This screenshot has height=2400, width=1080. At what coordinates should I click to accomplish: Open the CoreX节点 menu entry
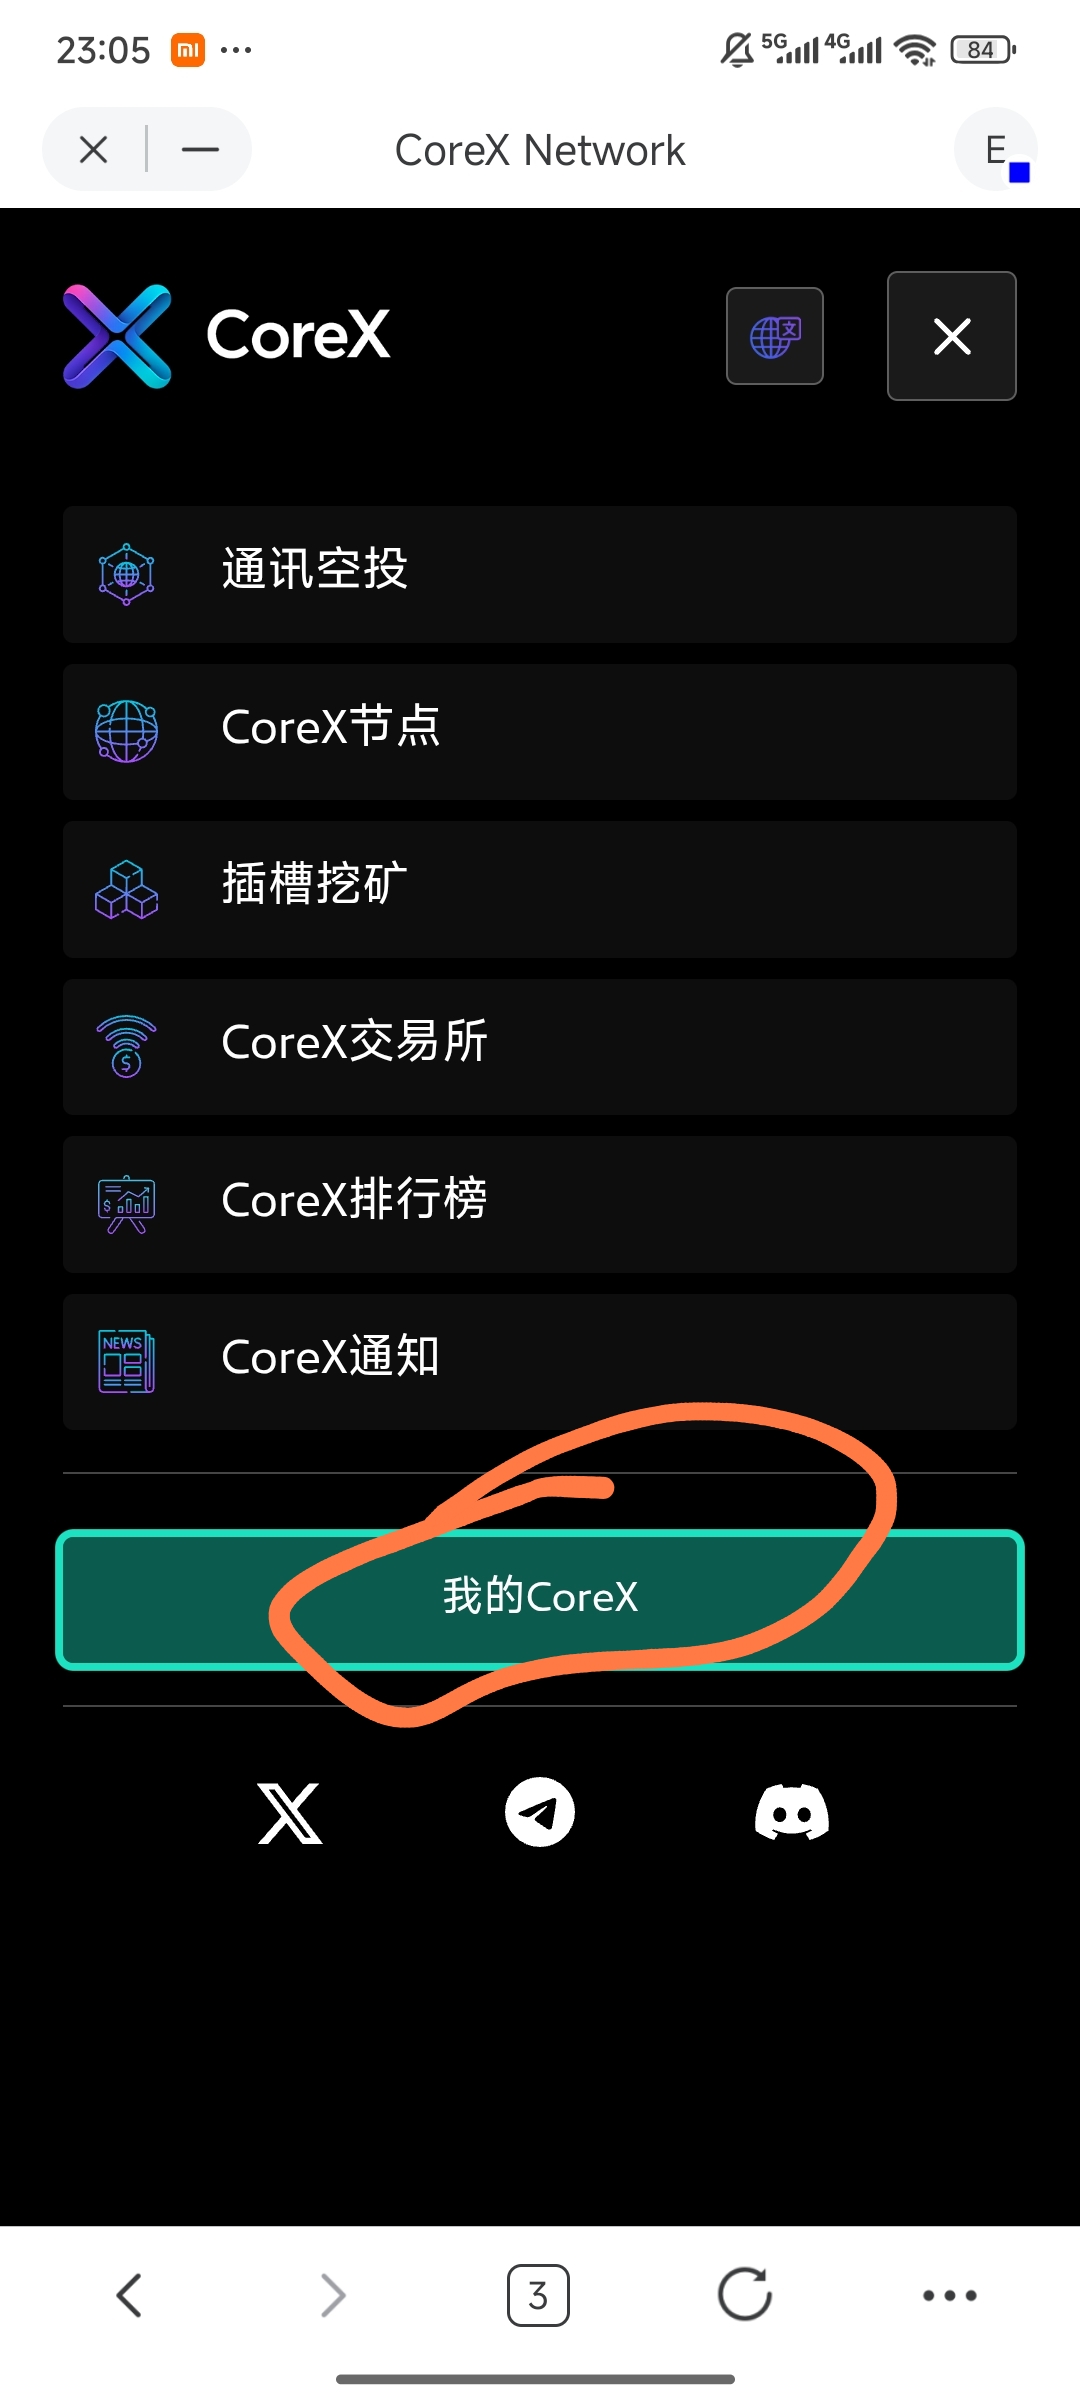pos(540,732)
